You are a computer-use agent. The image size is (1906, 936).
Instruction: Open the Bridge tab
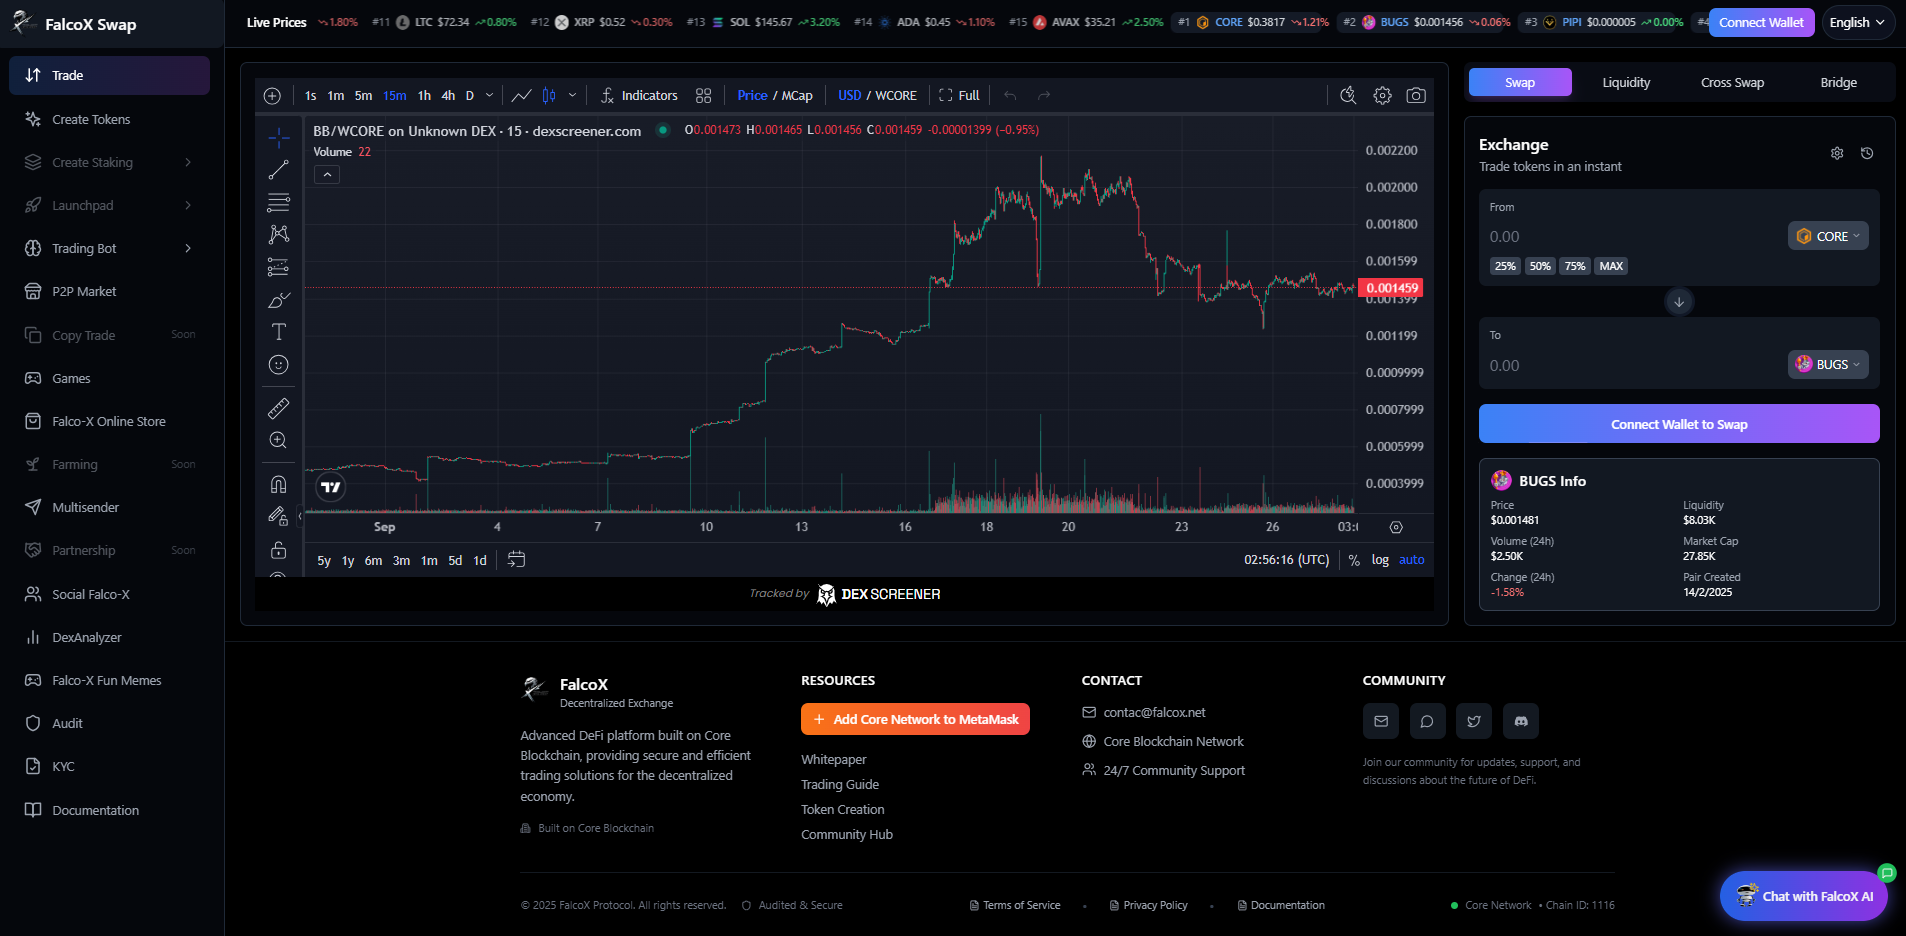point(1838,83)
